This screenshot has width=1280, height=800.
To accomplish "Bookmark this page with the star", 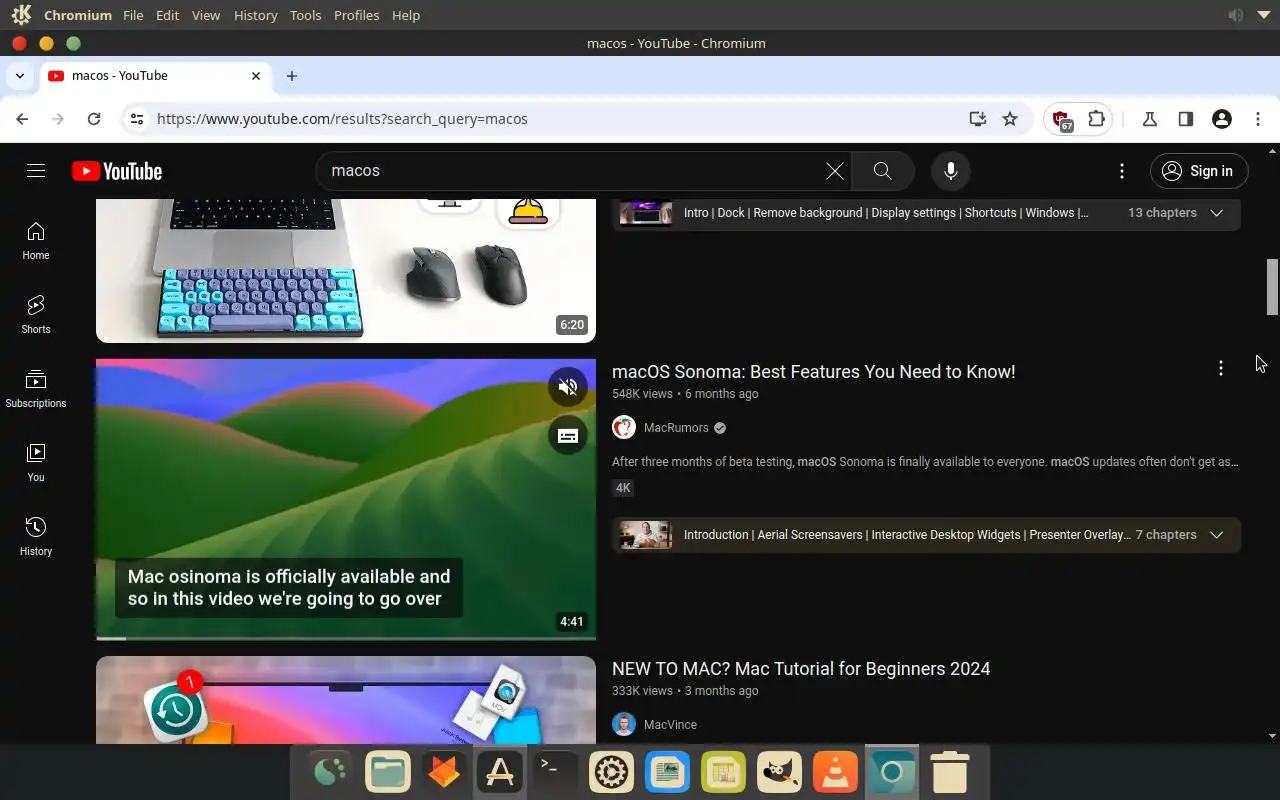I will coord(1010,119).
